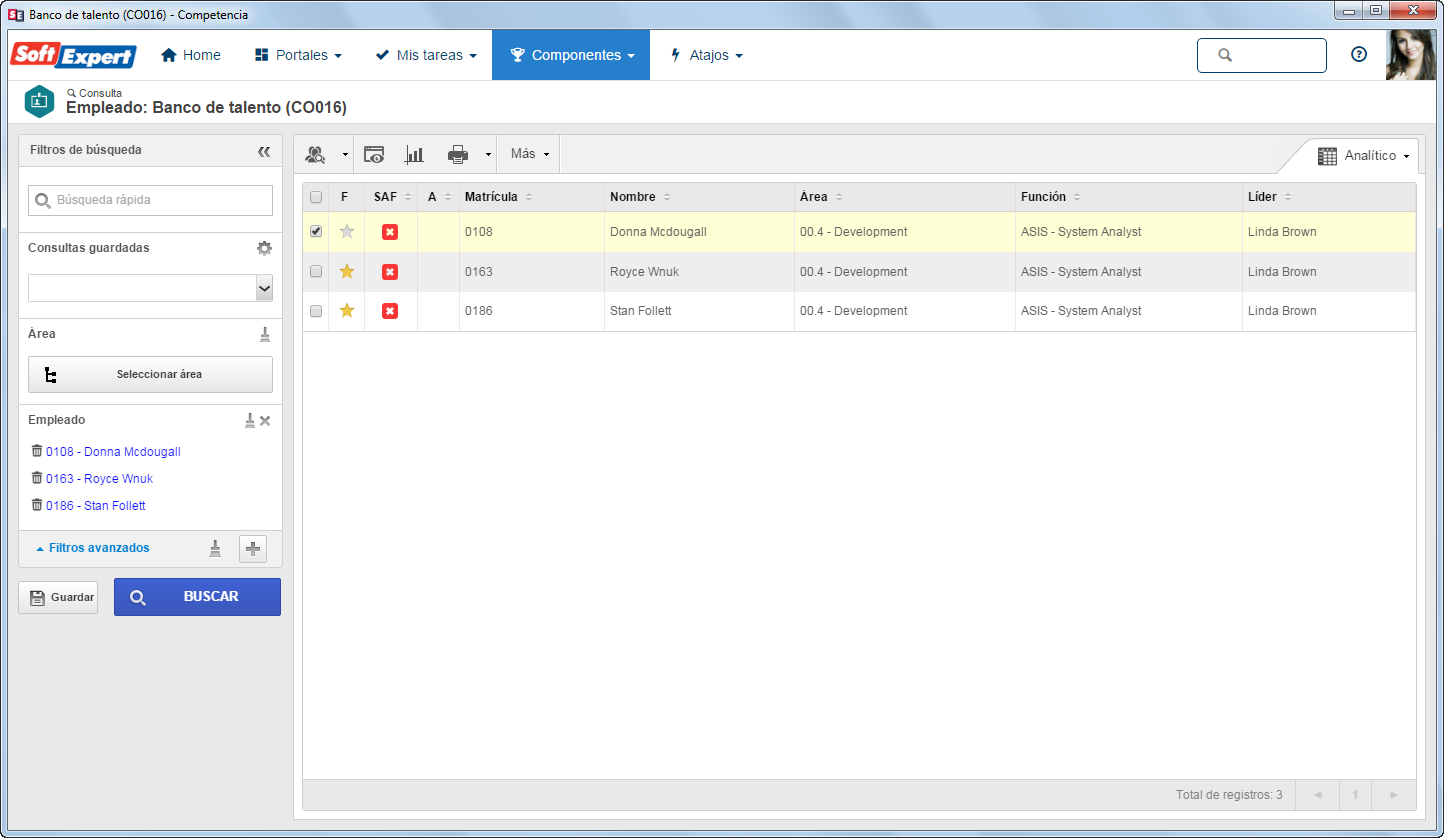Open the Mis tareas menu

click(426, 55)
